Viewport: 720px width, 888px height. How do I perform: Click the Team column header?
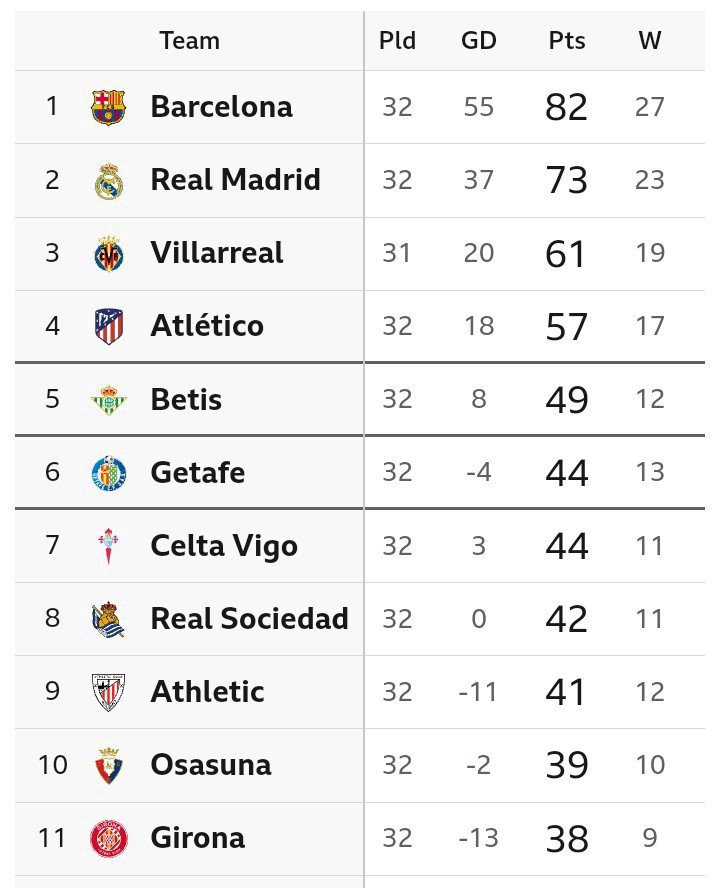tap(189, 41)
